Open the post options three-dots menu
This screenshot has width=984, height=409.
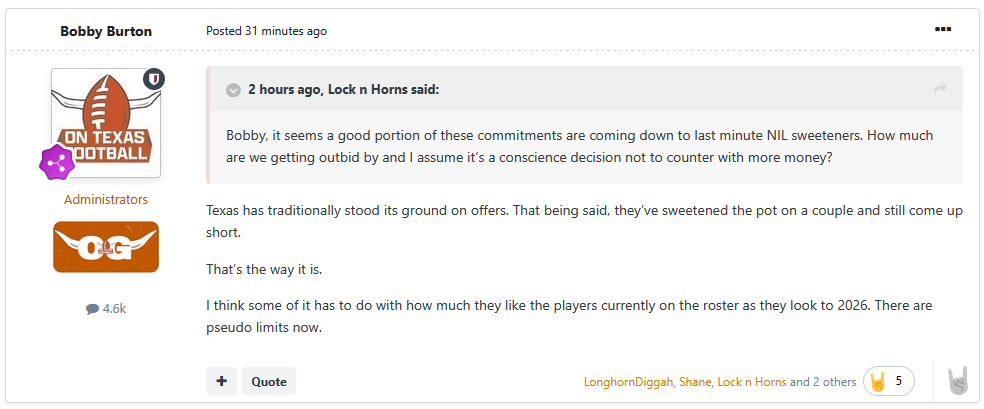[x=943, y=29]
